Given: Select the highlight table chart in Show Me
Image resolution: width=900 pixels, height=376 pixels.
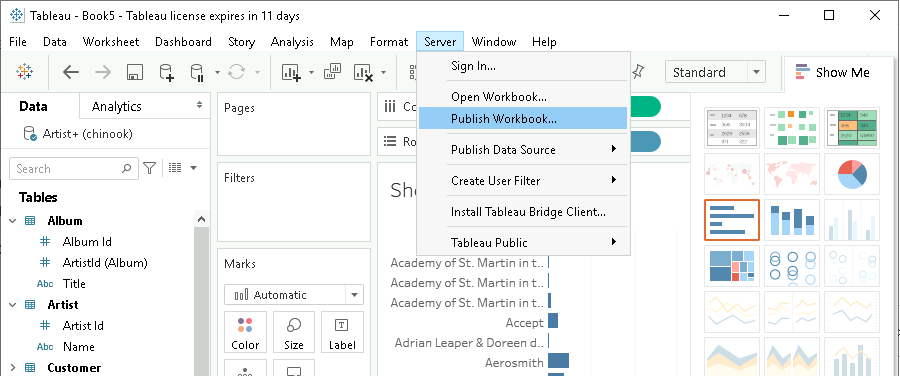Looking at the screenshot, I should coord(852,127).
